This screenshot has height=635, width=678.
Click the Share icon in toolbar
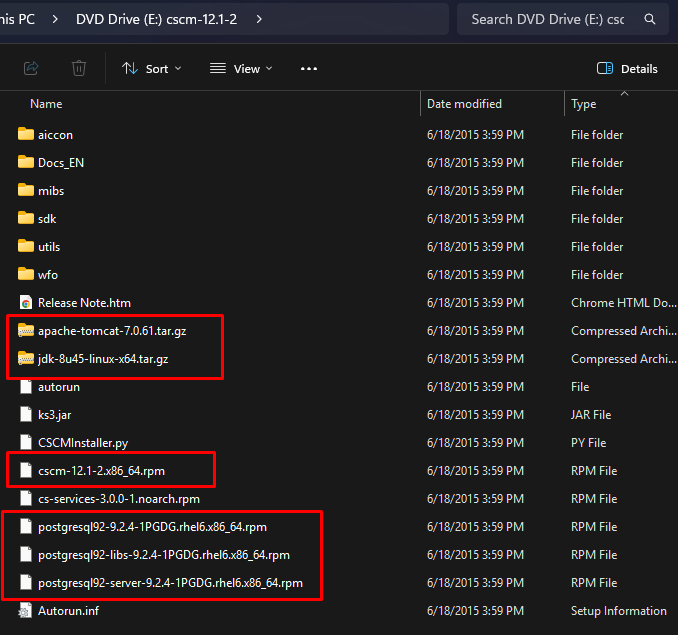pyautogui.click(x=31, y=69)
